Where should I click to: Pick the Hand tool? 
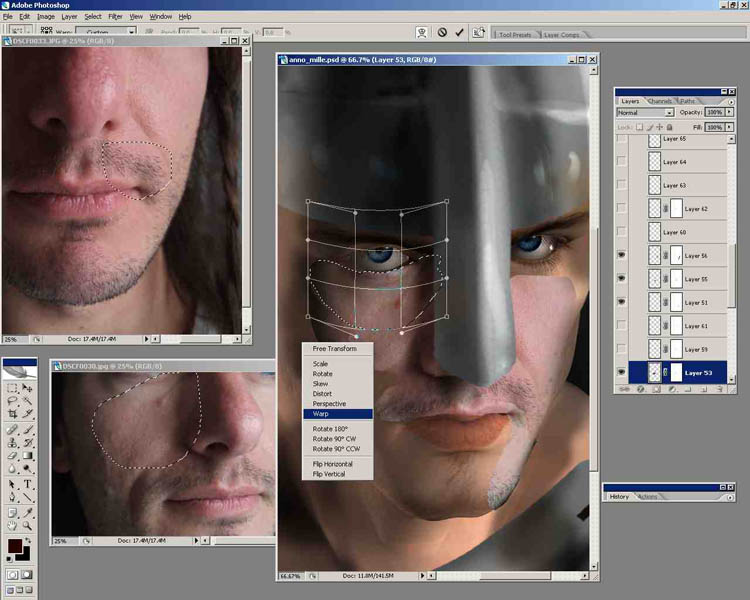coord(11,524)
